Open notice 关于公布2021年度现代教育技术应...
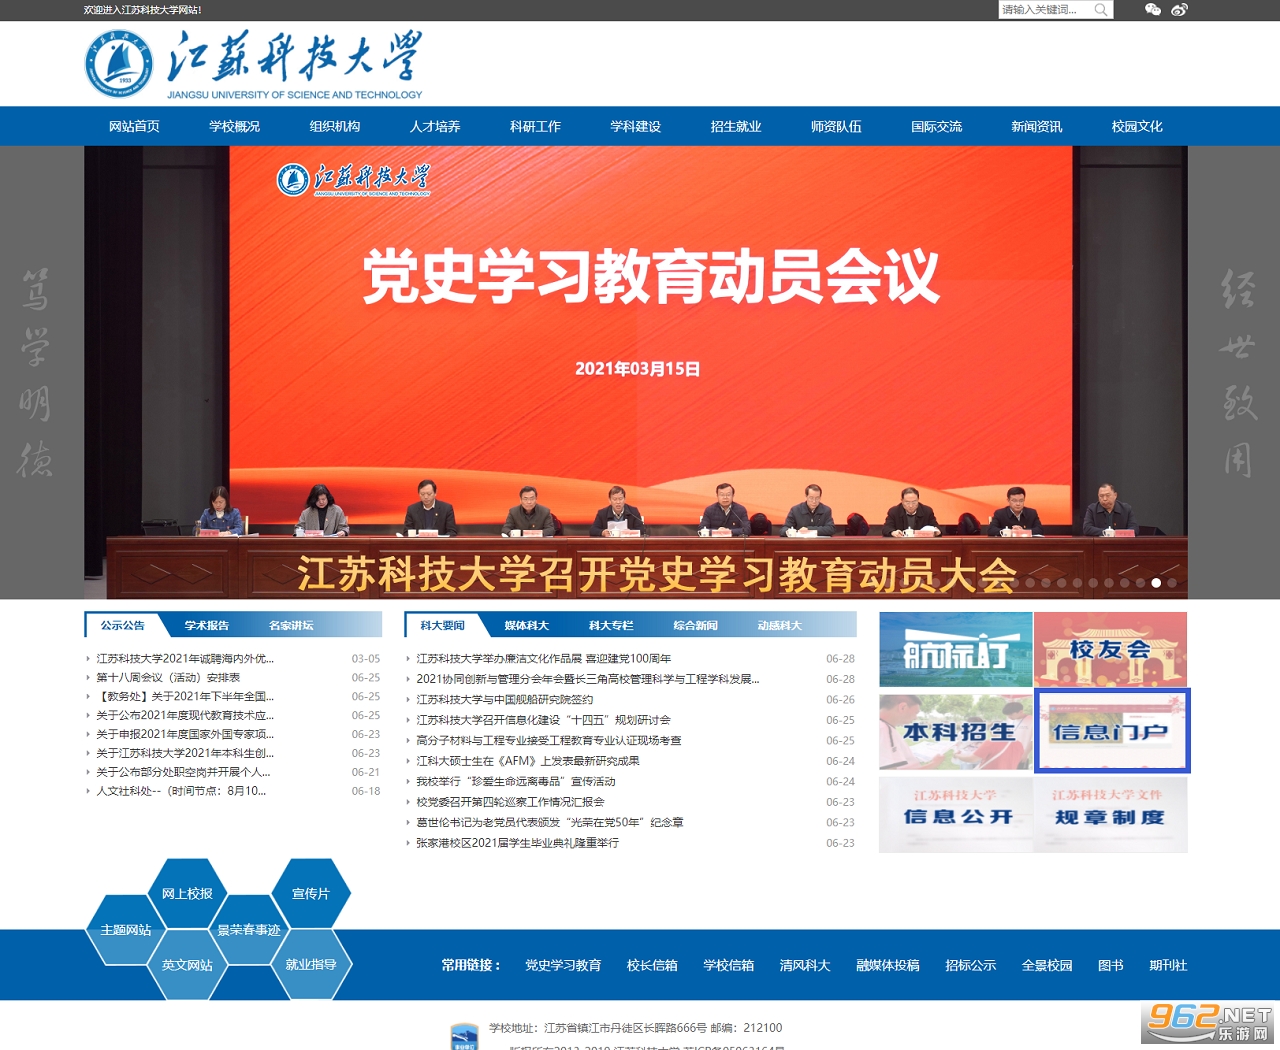The height and width of the screenshot is (1050, 1280). [x=185, y=716]
